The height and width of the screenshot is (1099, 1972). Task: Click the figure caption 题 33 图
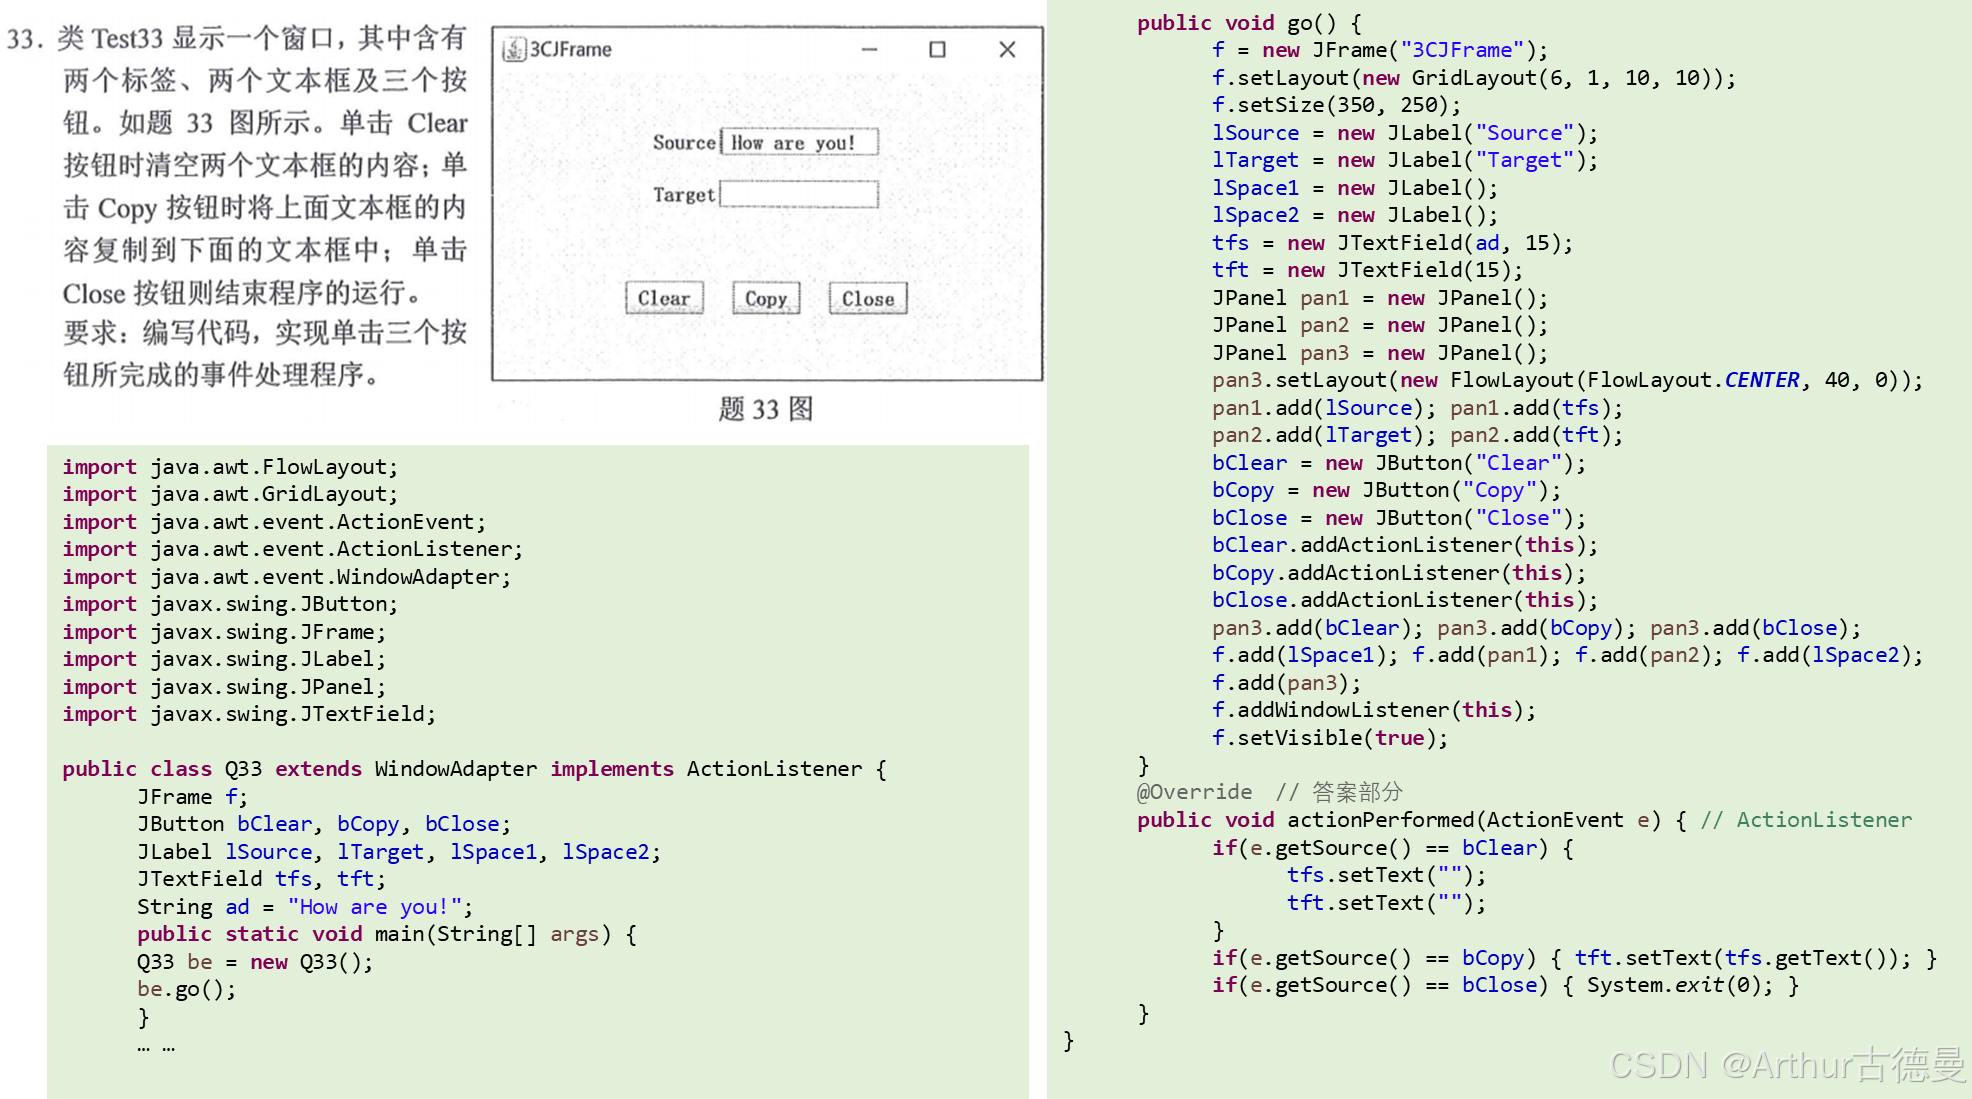pyautogui.click(x=766, y=408)
